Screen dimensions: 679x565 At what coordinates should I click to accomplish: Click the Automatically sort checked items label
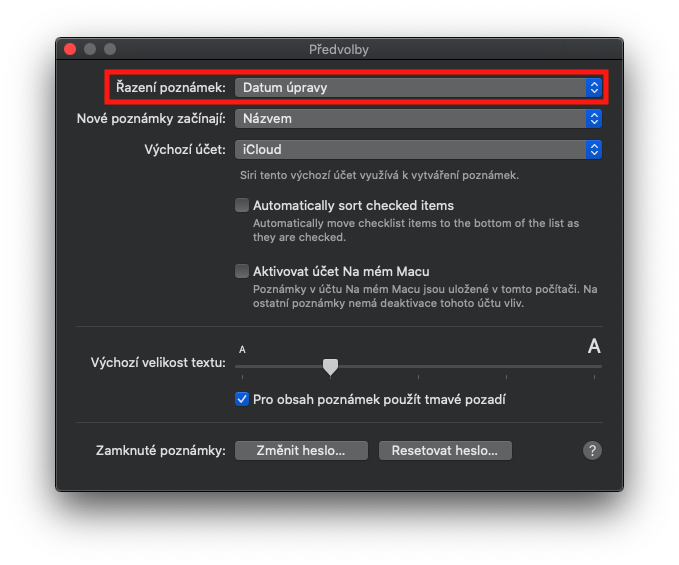(353, 205)
